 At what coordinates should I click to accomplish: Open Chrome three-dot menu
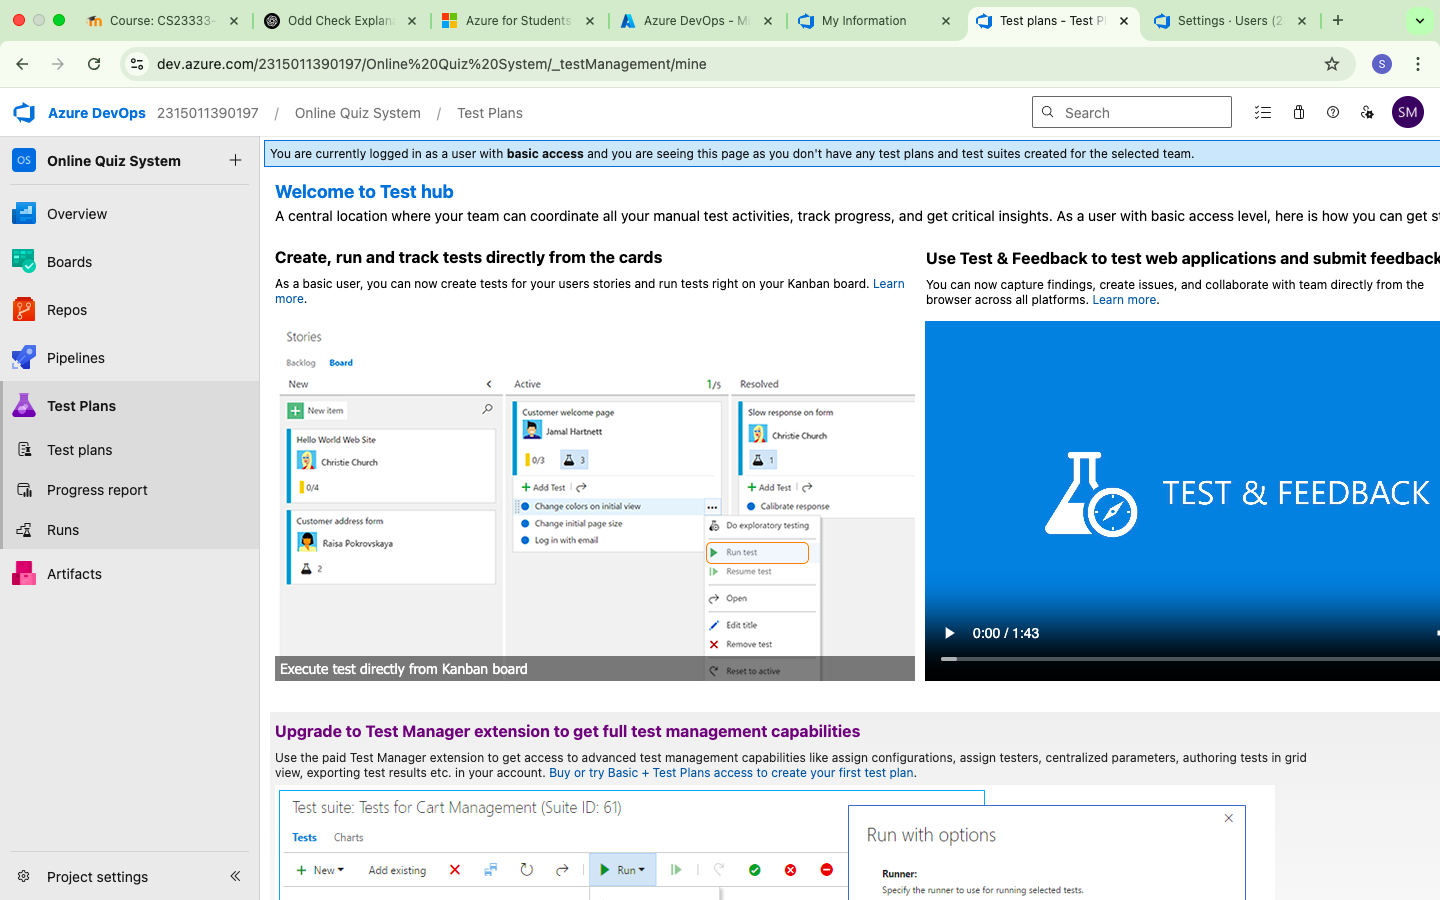pos(1418,64)
